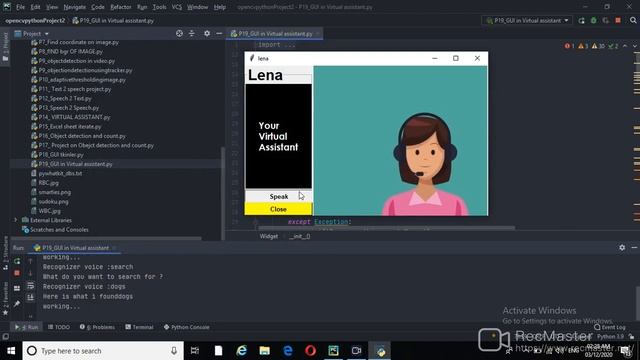Click the Windows Start button
The width and height of the screenshot is (640, 360).
tap(11, 351)
